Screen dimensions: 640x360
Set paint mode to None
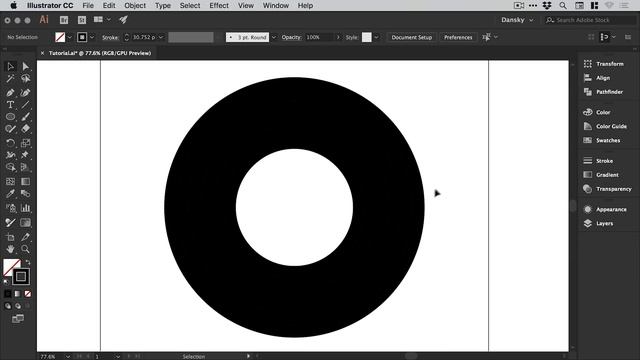28,294
